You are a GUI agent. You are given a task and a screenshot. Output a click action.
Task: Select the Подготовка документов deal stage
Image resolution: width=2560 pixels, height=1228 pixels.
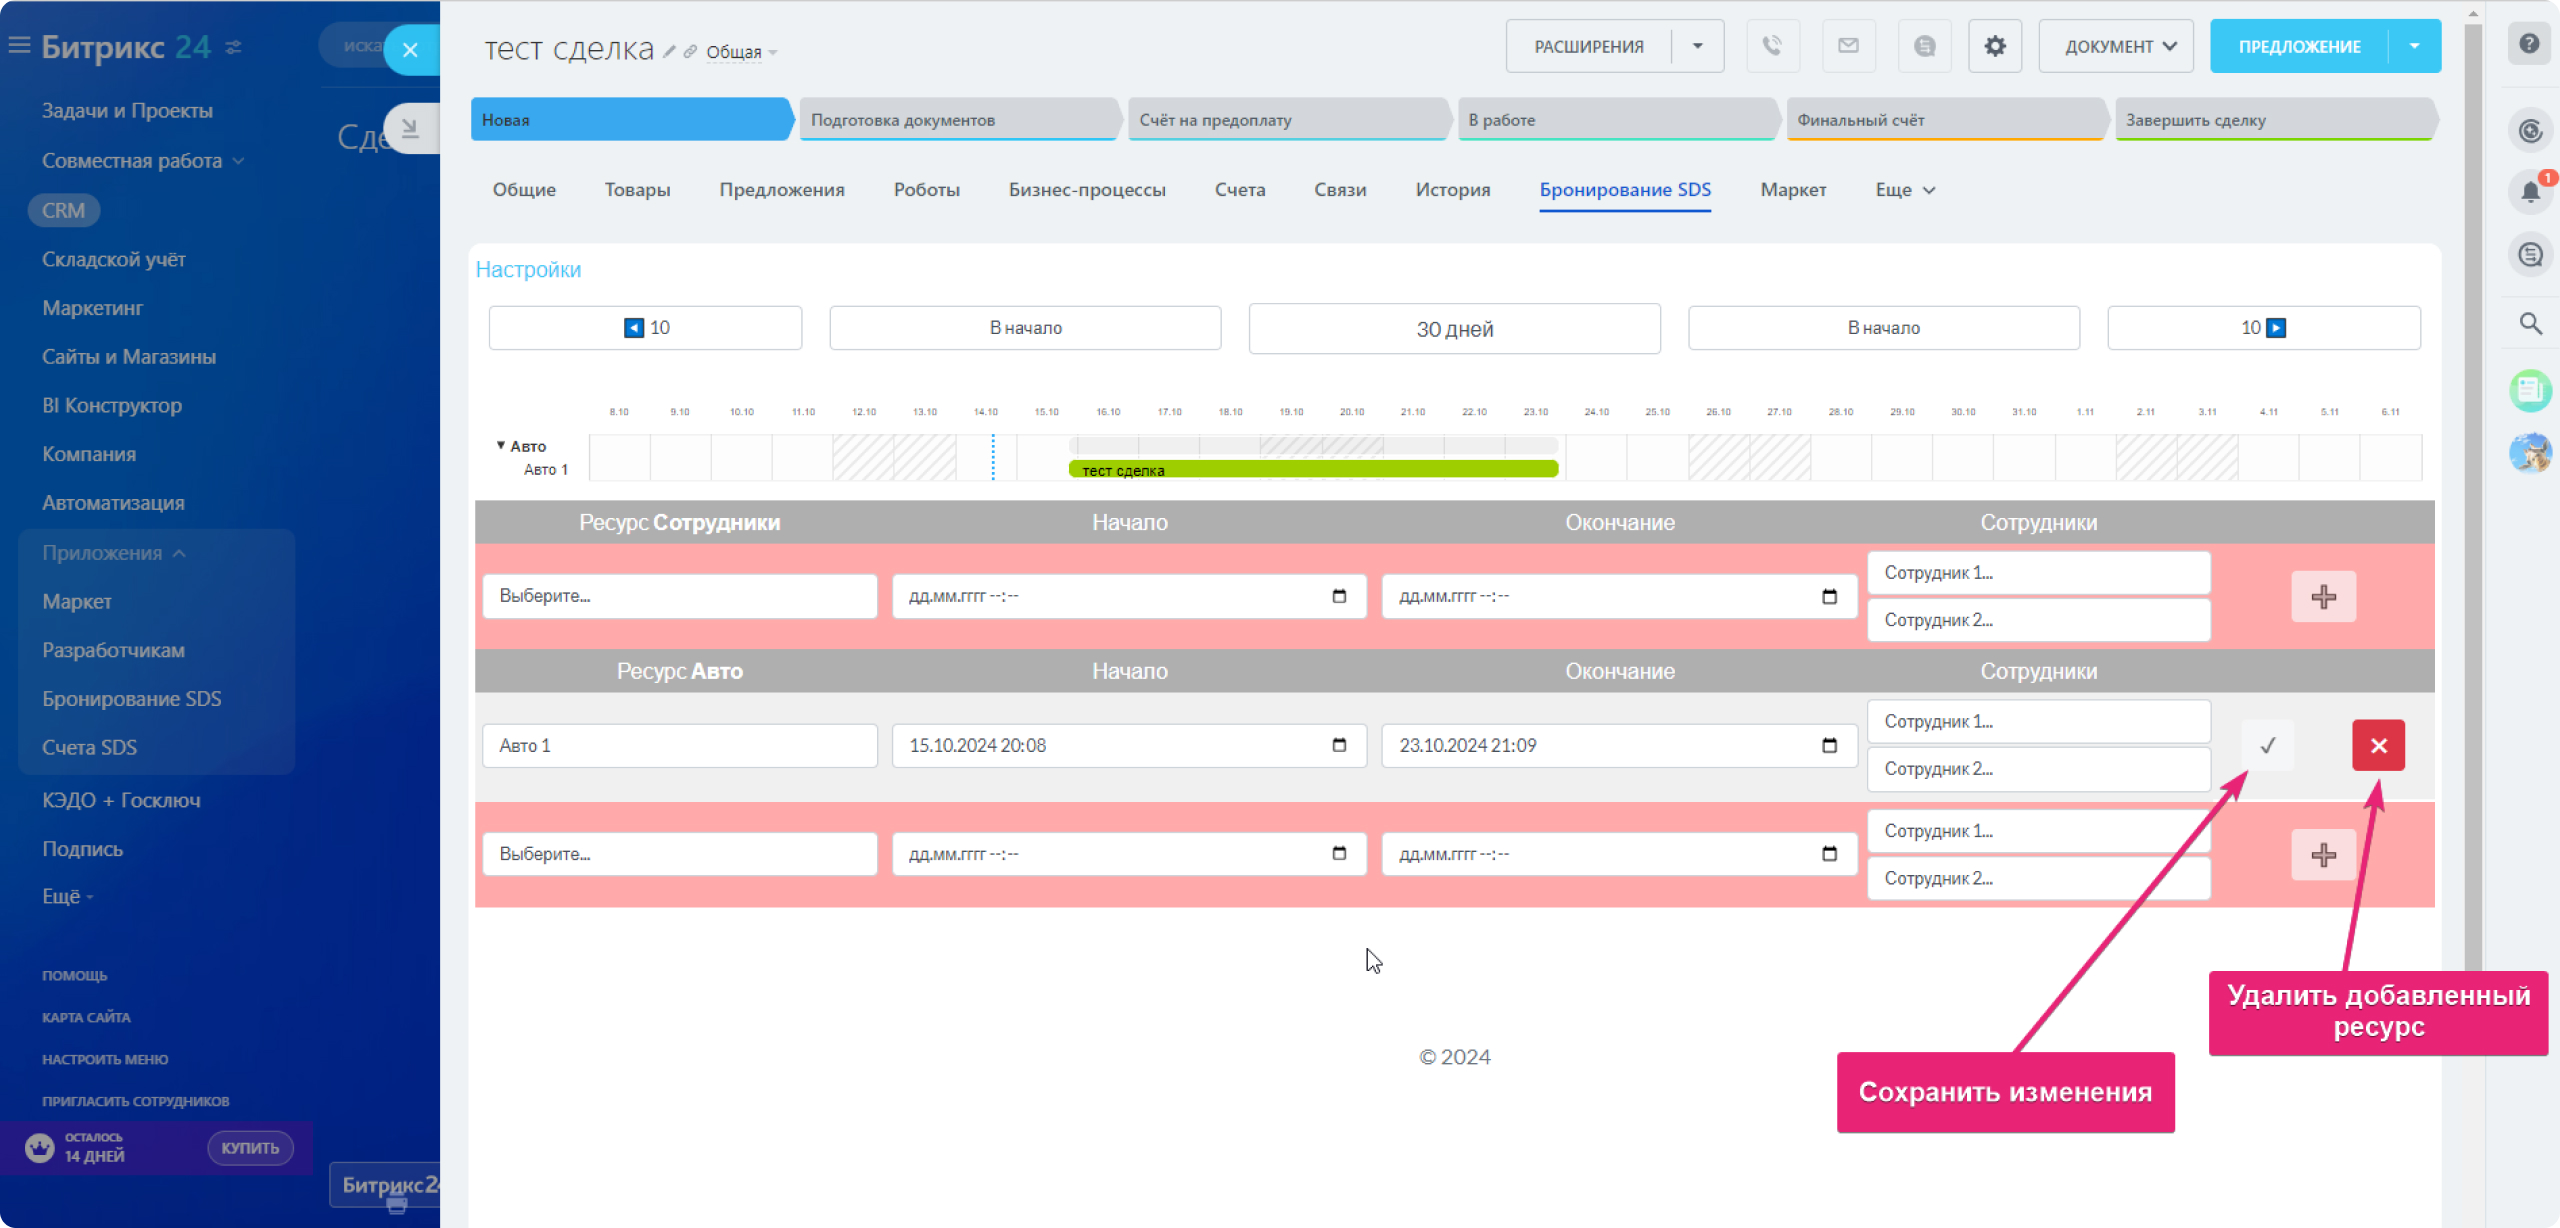[x=956, y=120]
